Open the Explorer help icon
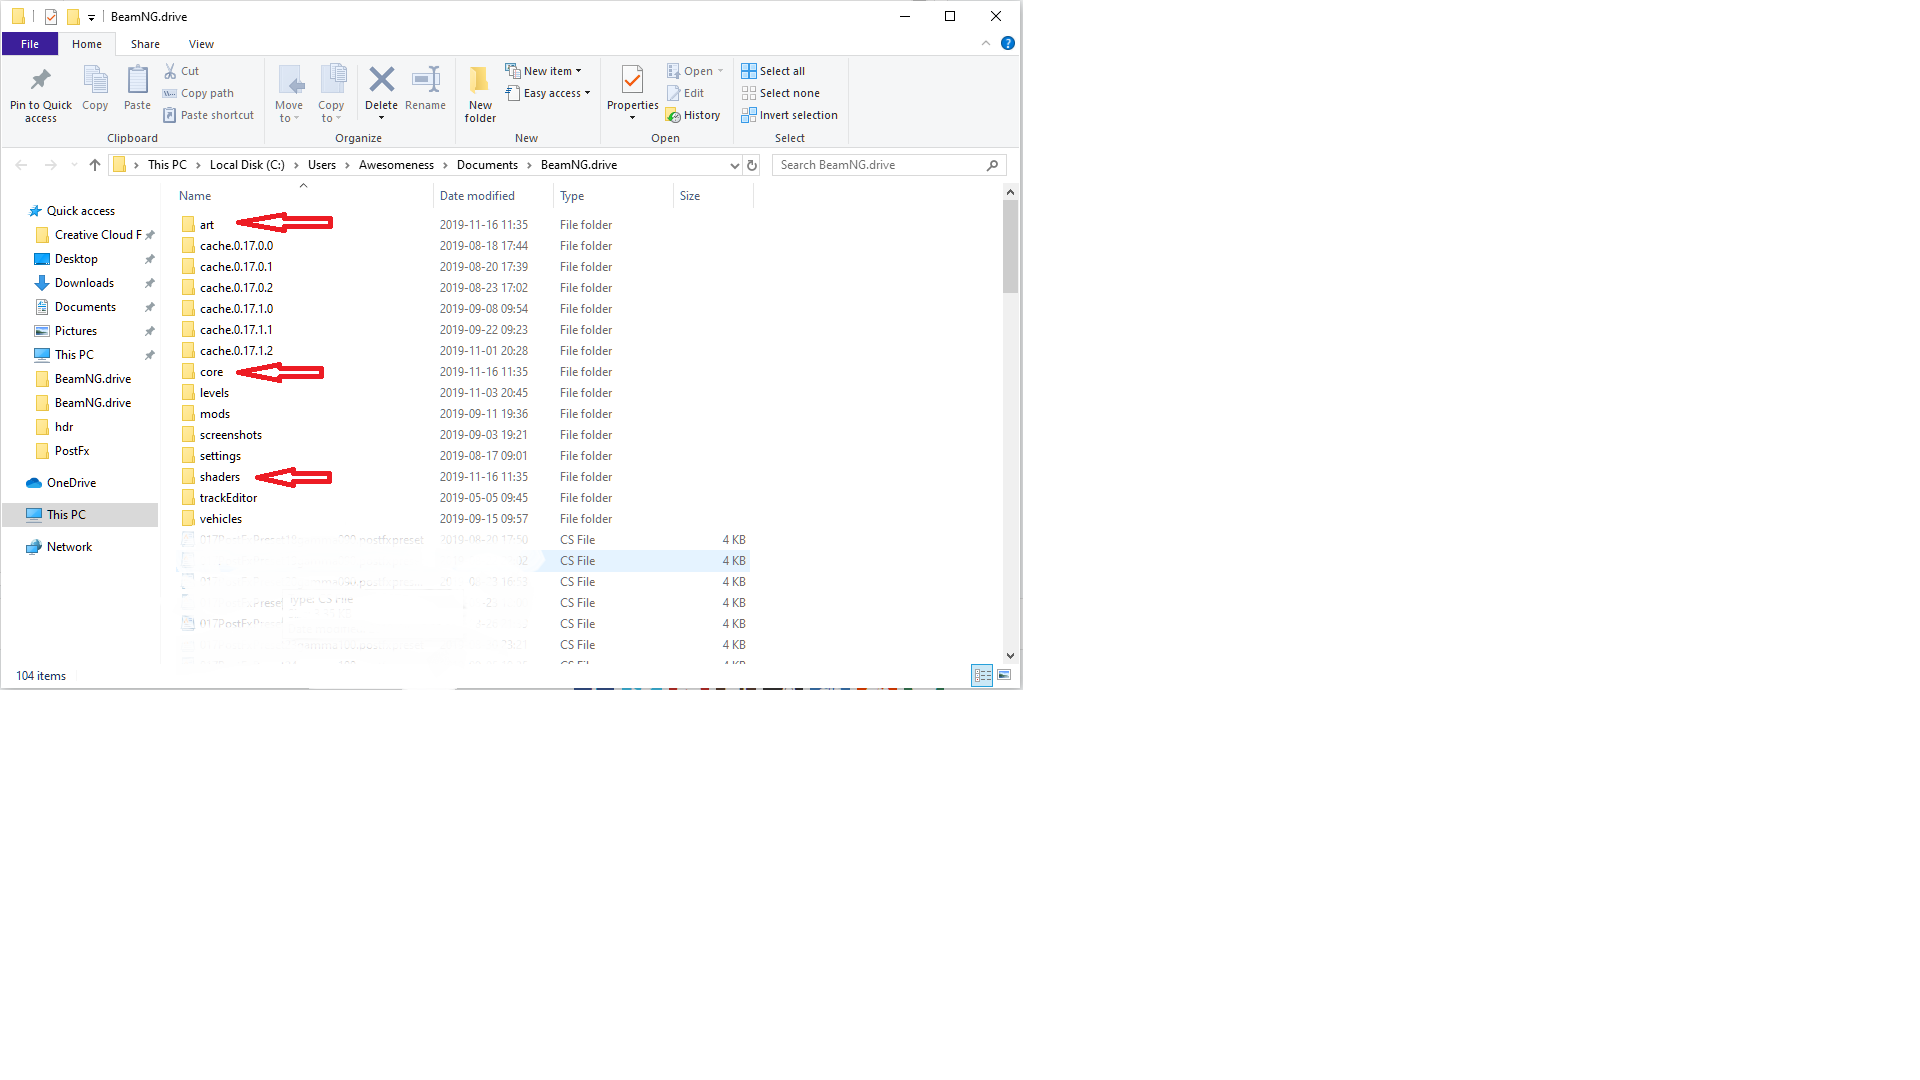1920x1080 pixels. point(1008,43)
